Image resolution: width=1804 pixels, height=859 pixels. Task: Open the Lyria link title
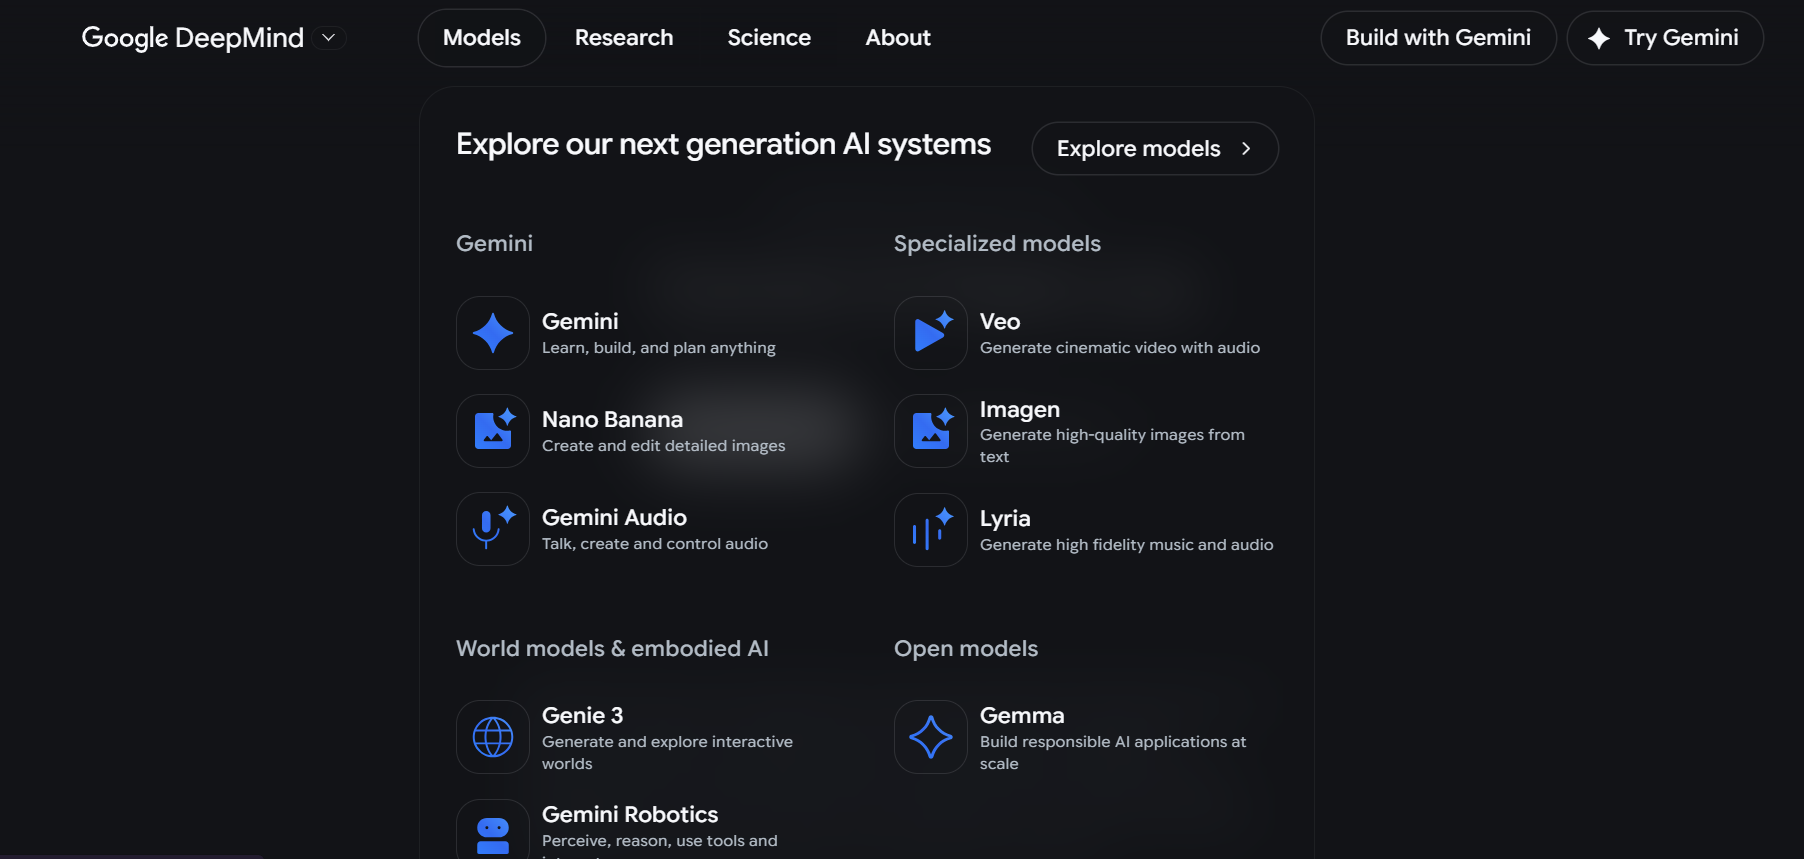[x=1005, y=518]
